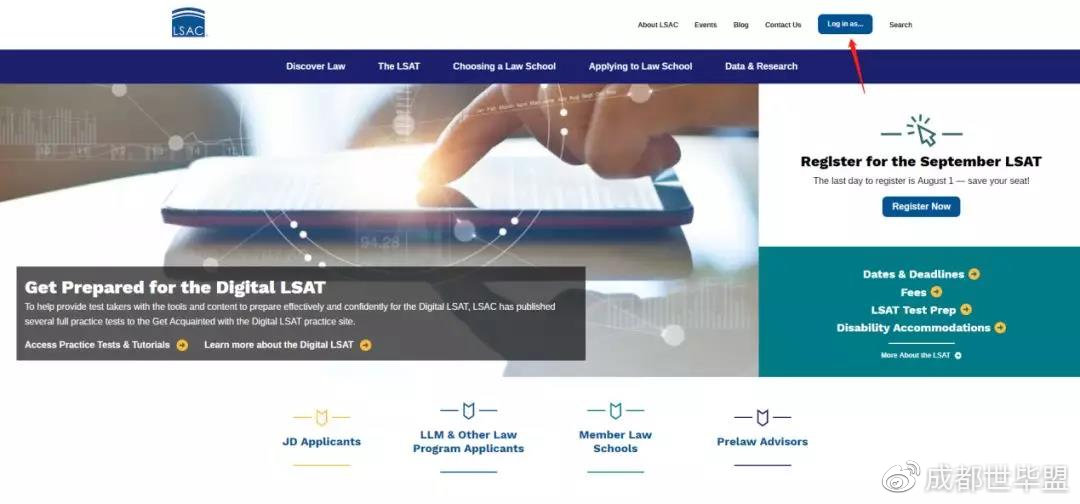Go to the Events page
The height and width of the screenshot is (504, 1080).
point(705,25)
